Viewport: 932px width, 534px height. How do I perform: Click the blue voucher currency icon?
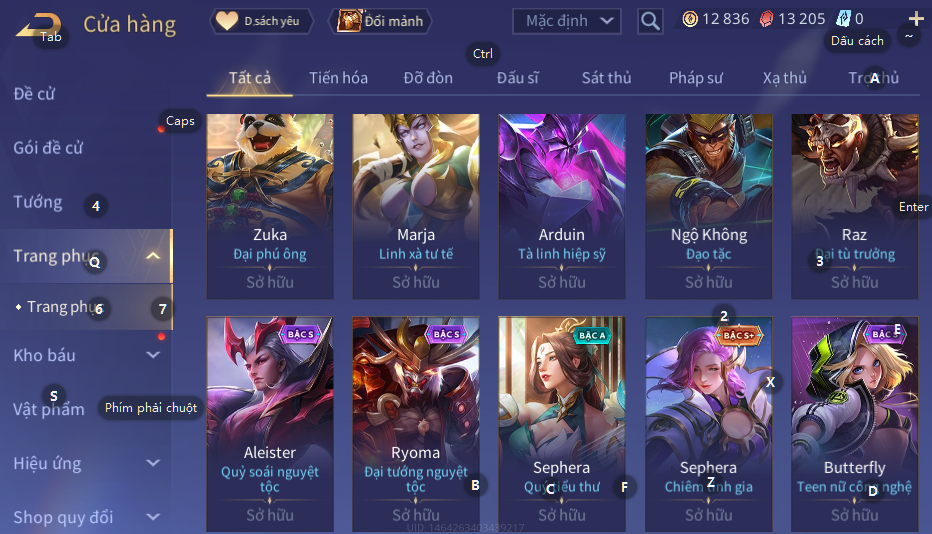pos(843,19)
